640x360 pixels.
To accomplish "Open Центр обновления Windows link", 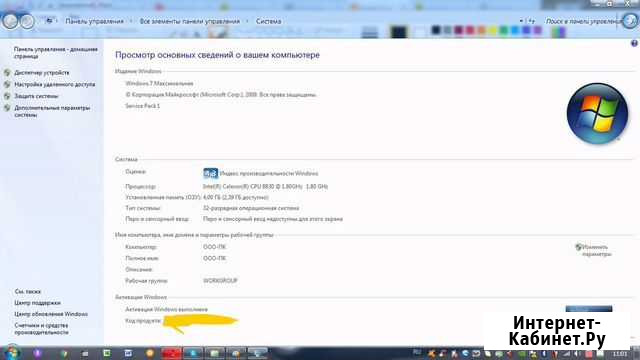I will click(51, 314).
